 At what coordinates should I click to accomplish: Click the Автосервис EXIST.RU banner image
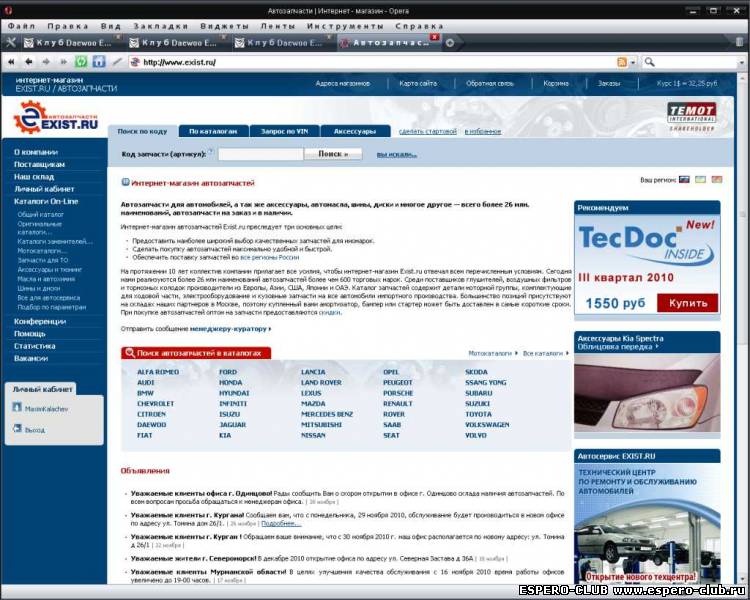[647, 523]
